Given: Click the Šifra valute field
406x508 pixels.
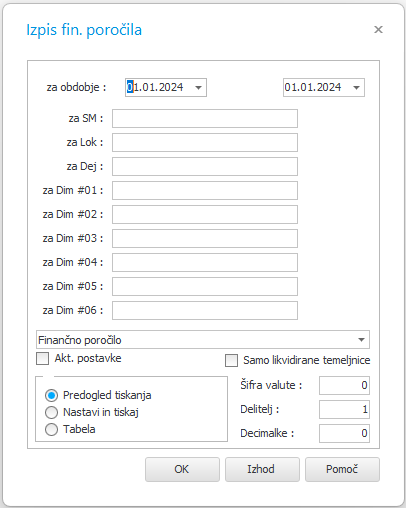Looking at the screenshot, I should click(344, 385).
